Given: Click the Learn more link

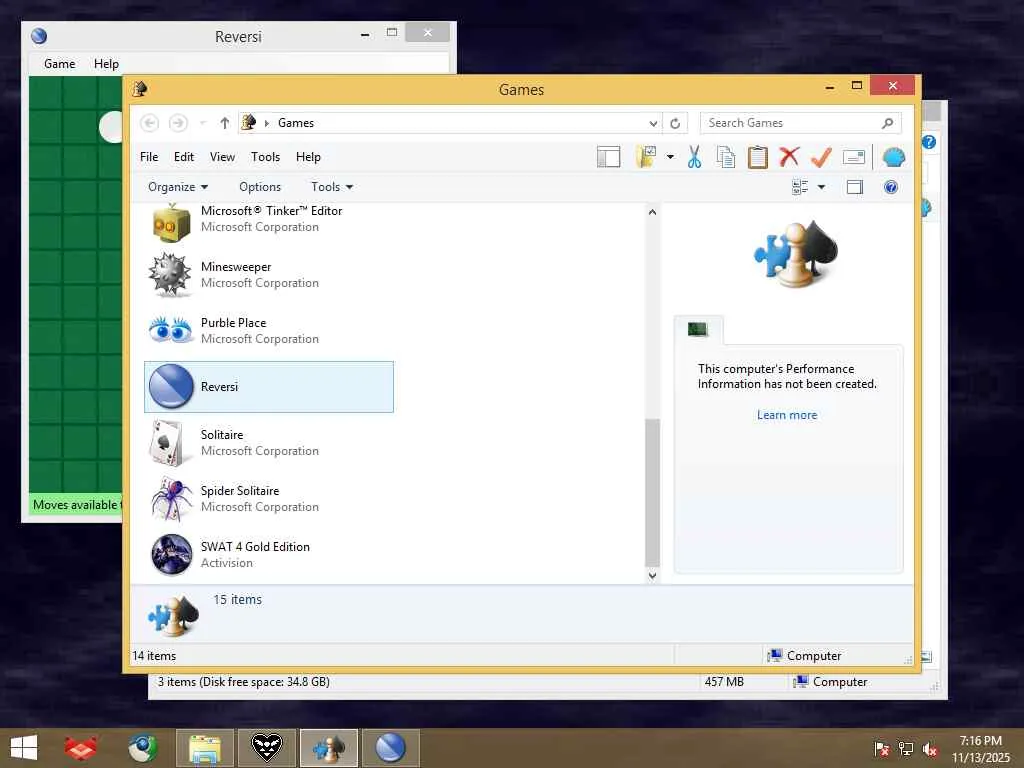Looking at the screenshot, I should tap(787, 415).
